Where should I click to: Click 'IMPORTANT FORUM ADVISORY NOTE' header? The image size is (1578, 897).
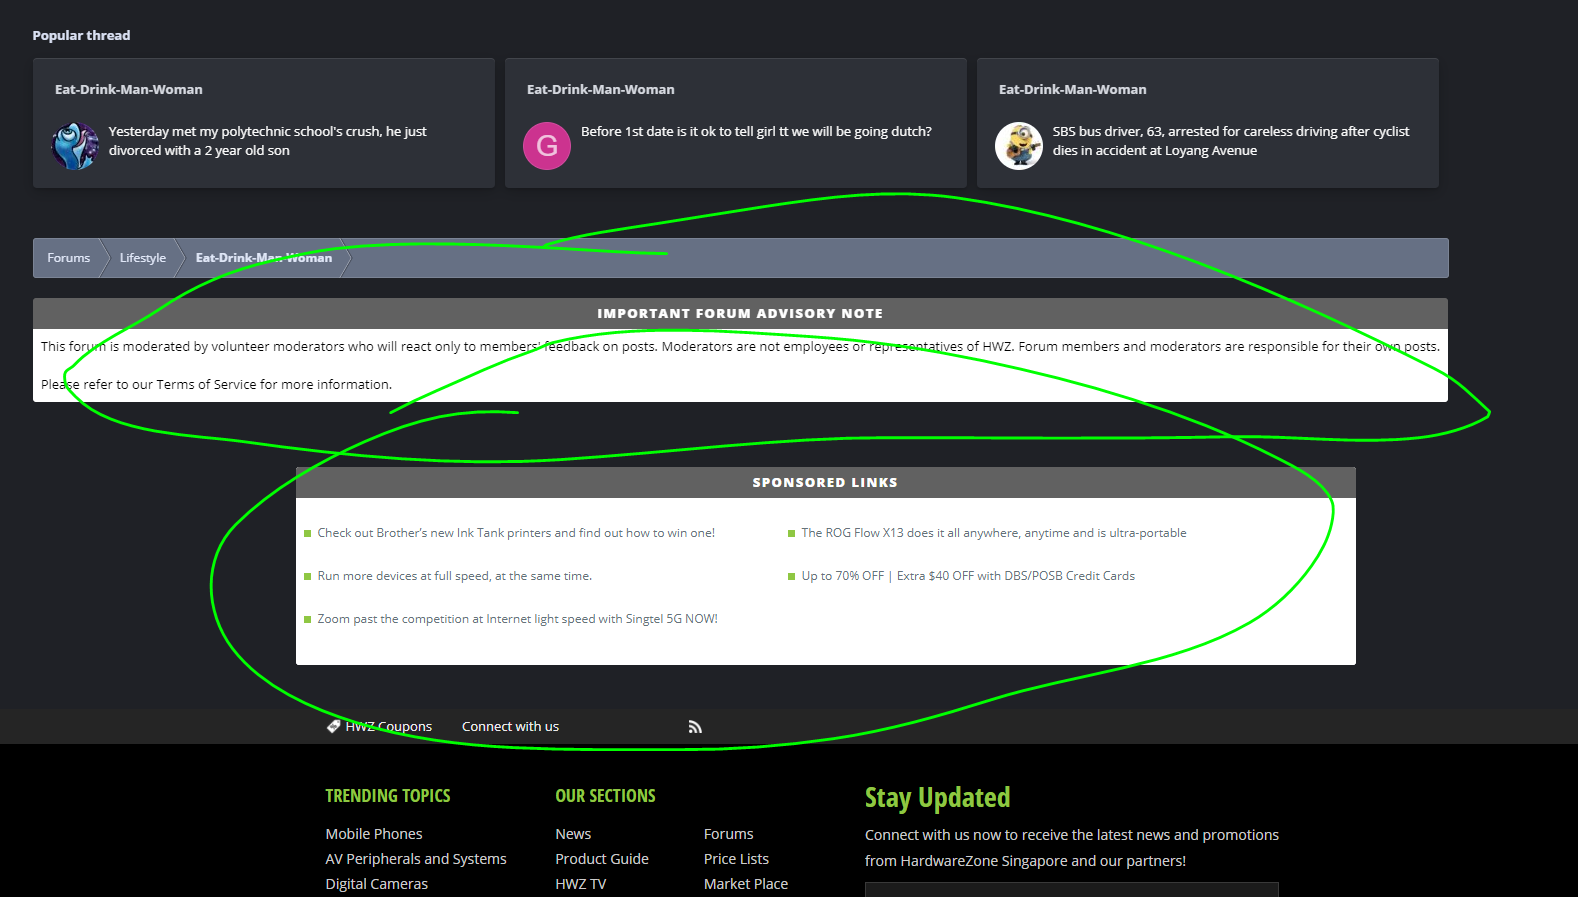click(x=740, y=313)
